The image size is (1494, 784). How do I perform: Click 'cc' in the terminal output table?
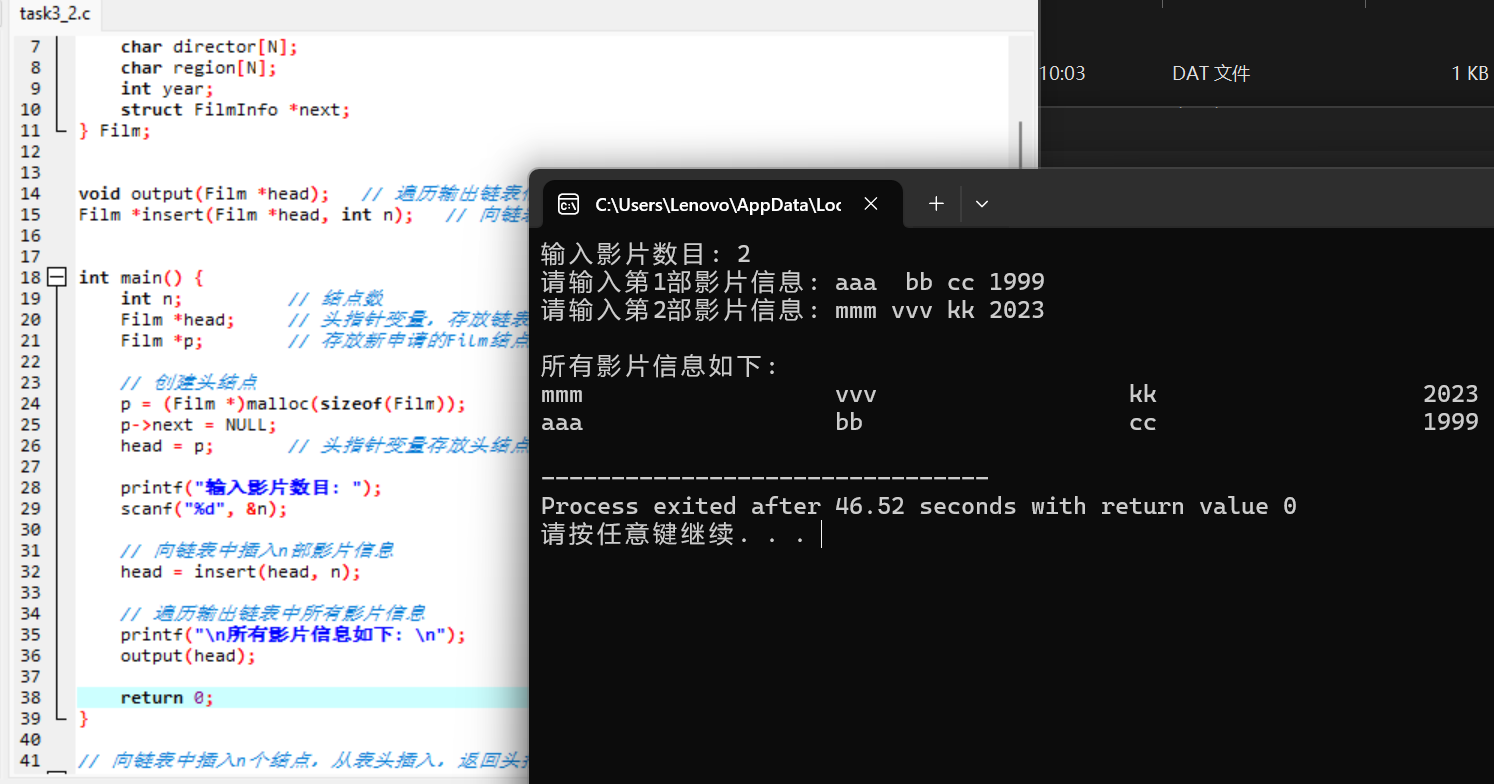[1142, 422]
